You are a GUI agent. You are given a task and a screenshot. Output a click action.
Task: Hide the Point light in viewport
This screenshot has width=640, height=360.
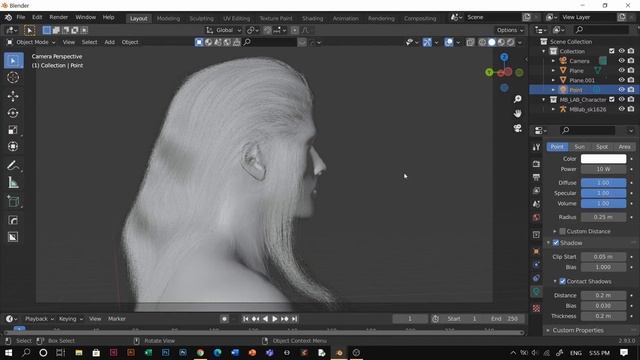(x=622, y=90)
